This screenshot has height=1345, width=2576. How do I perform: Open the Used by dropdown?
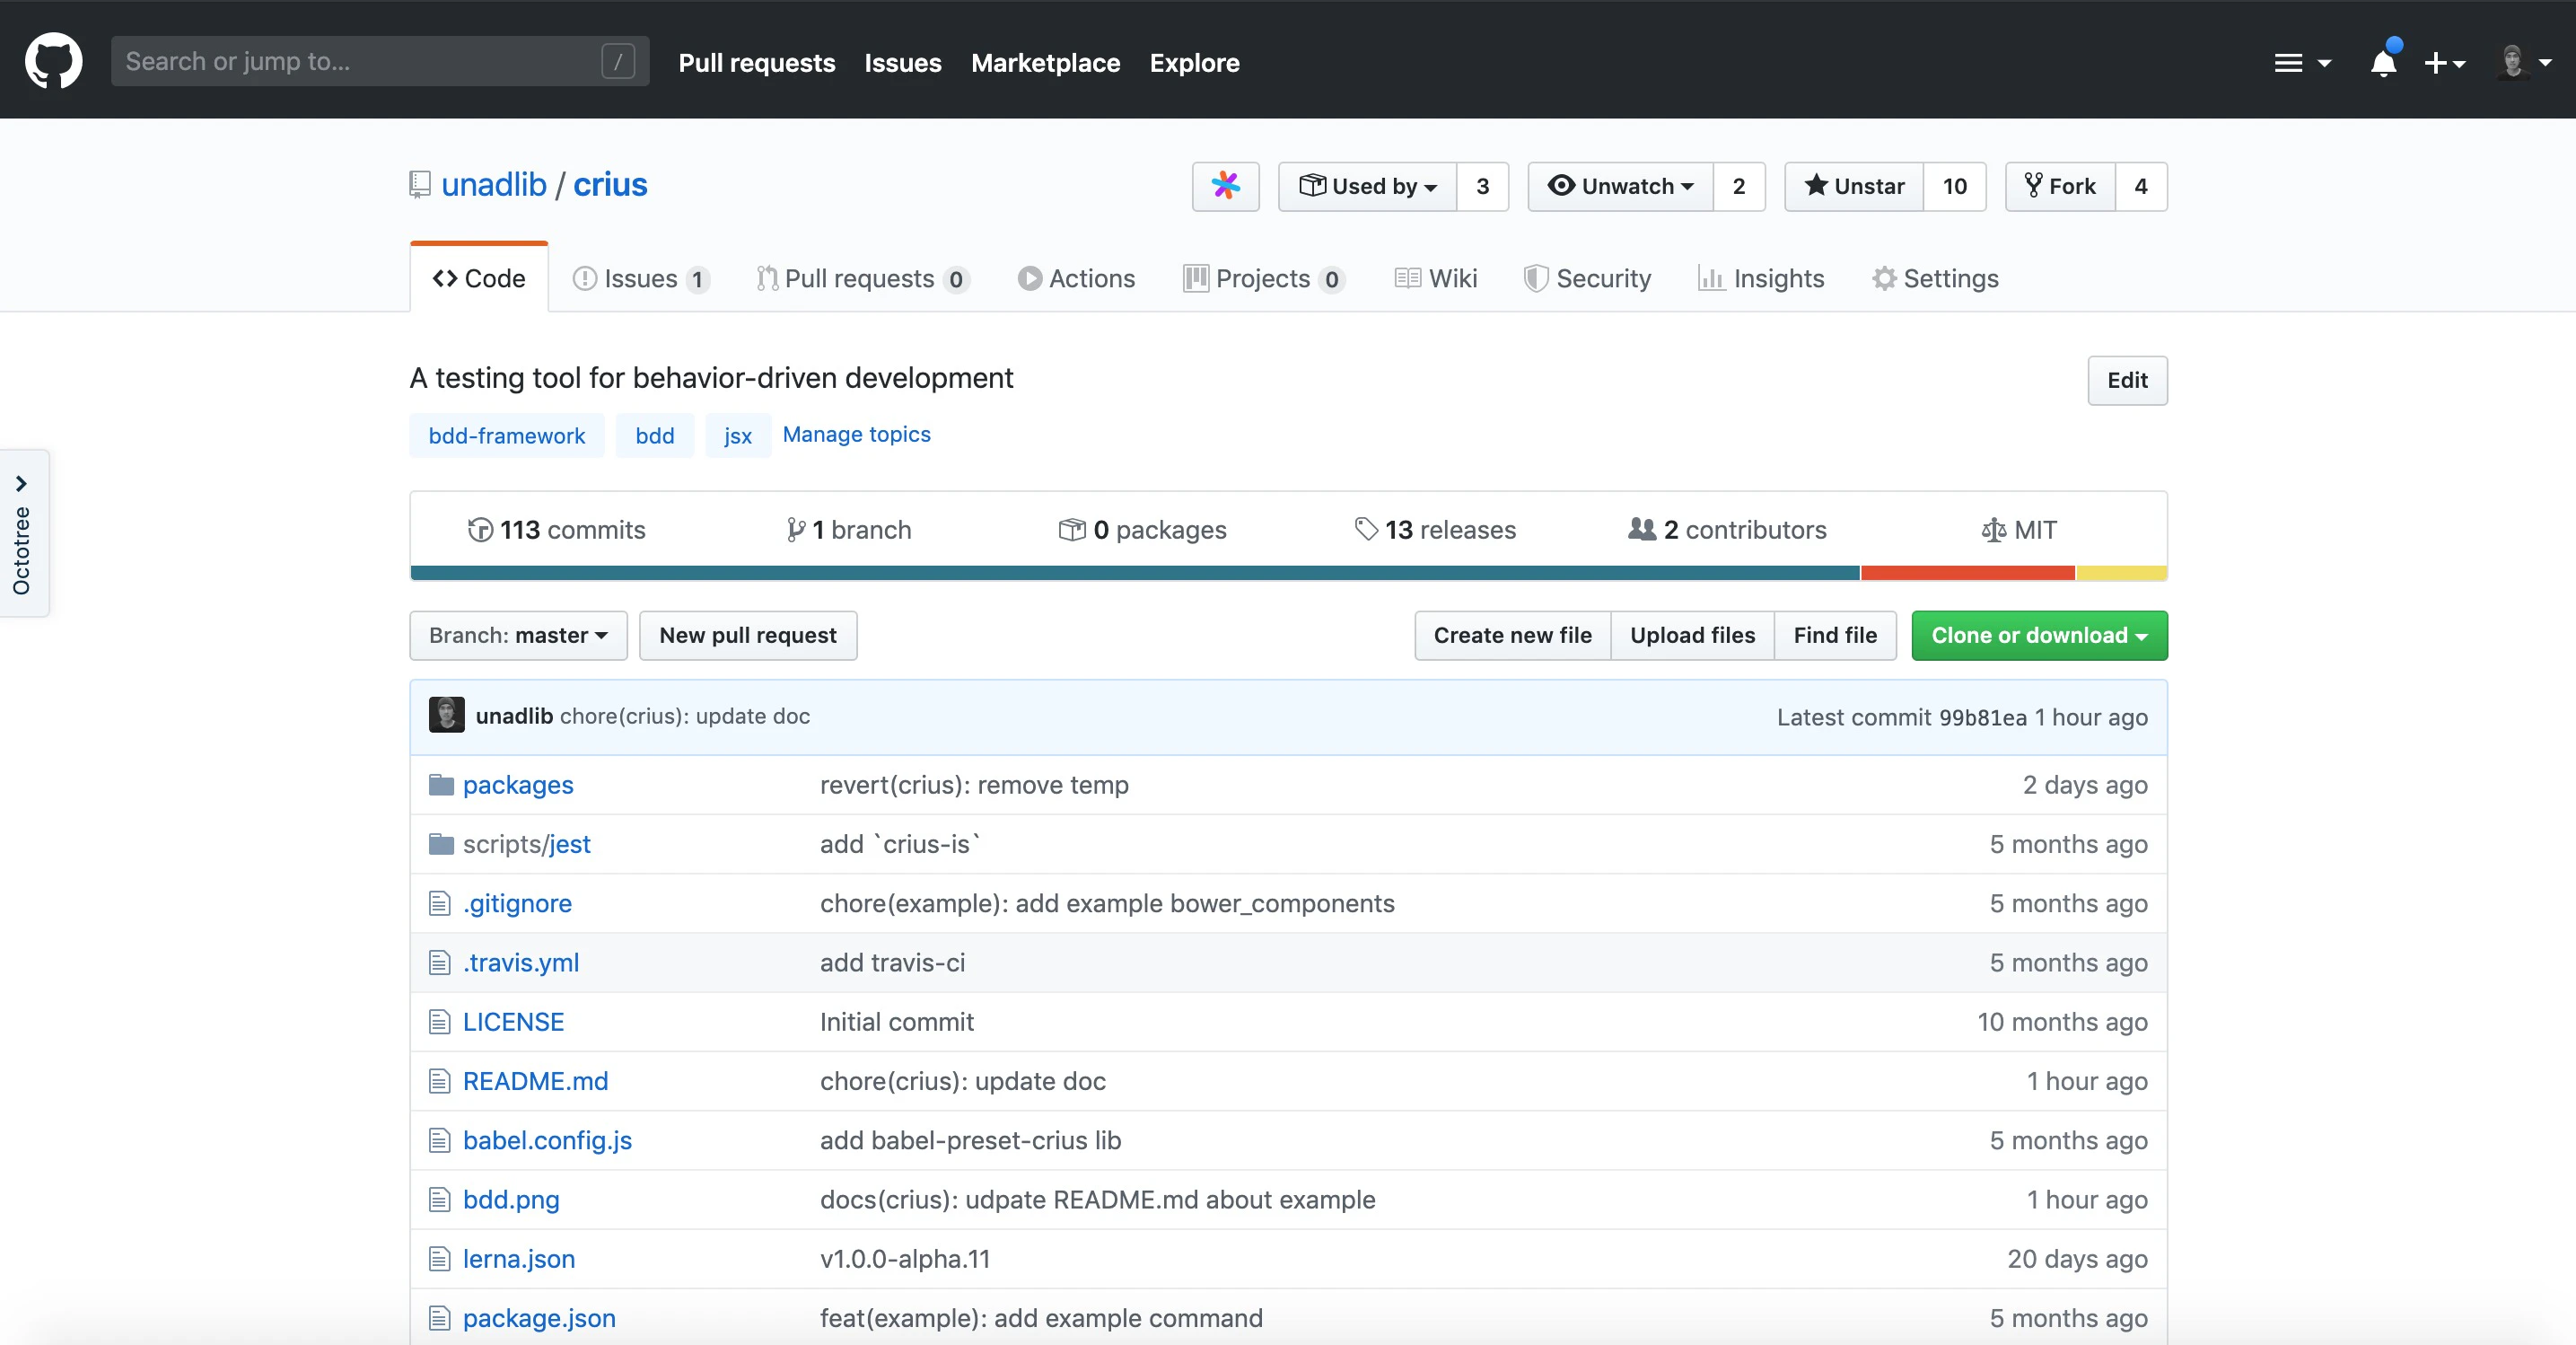(1367, 186)
